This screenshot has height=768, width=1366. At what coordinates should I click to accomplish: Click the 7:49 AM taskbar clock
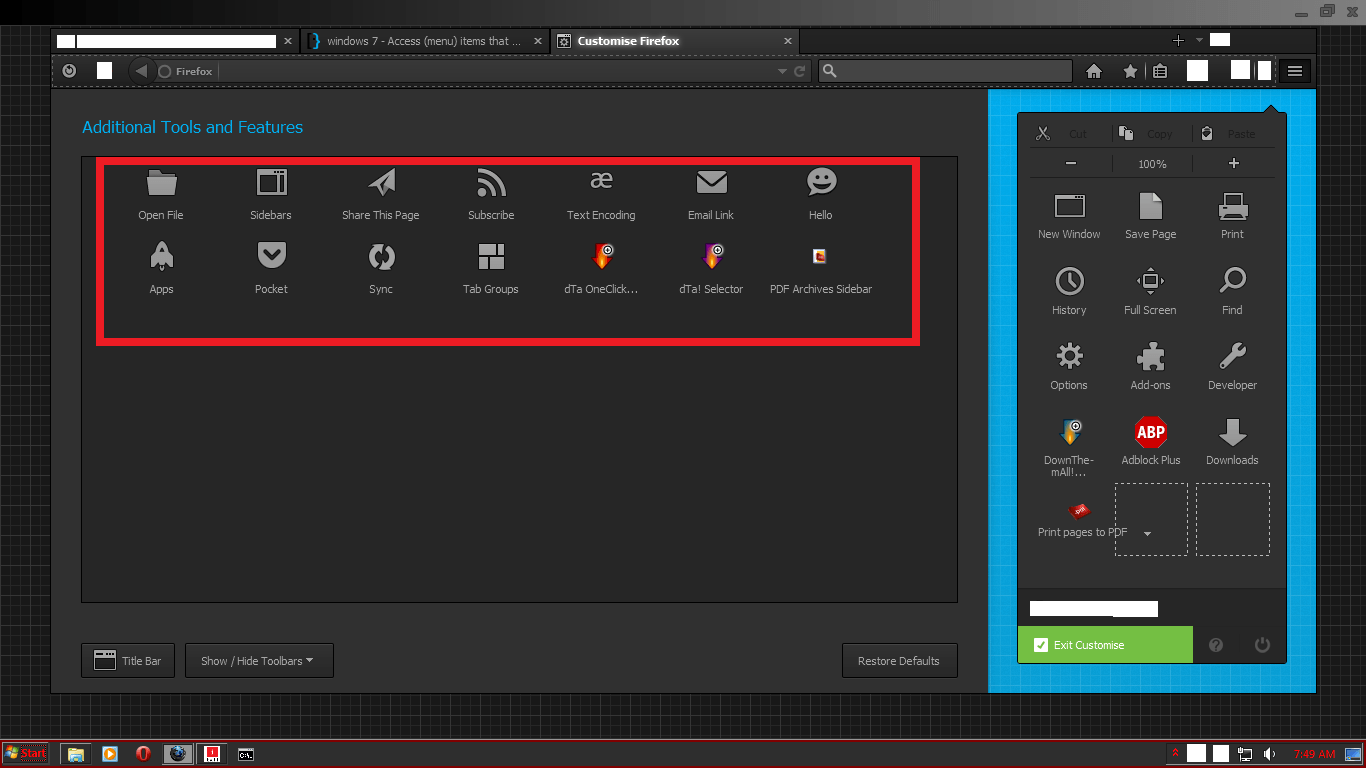tap(1314, 754)
